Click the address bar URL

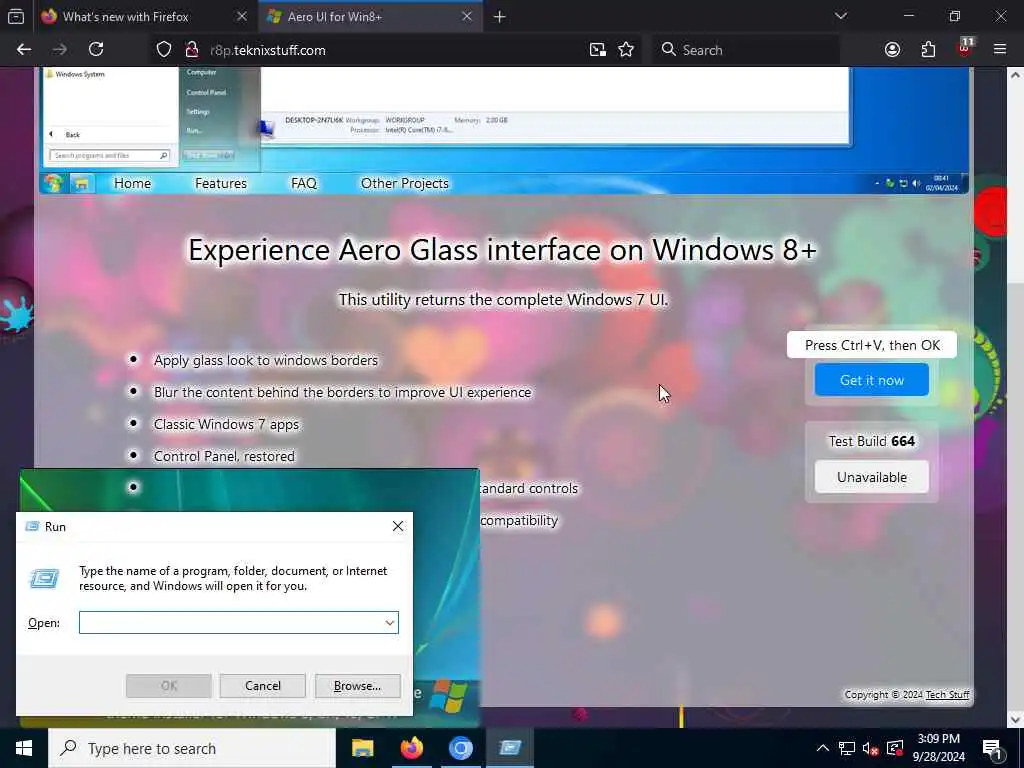tap(268, 50)
